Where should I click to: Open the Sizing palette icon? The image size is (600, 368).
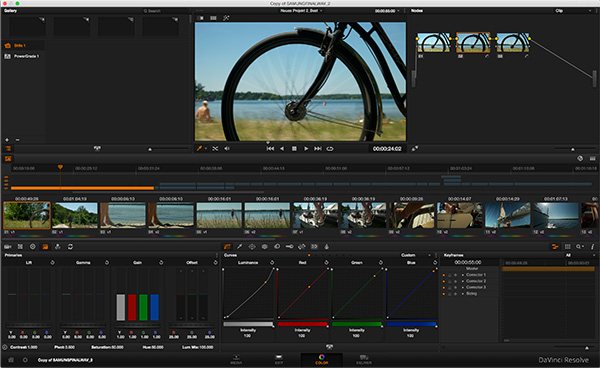[302, 247]
